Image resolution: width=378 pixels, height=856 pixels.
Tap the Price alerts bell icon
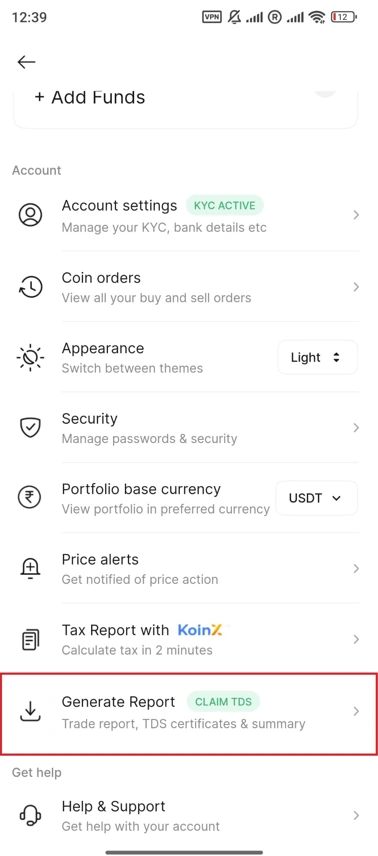(x=31, y=569)
